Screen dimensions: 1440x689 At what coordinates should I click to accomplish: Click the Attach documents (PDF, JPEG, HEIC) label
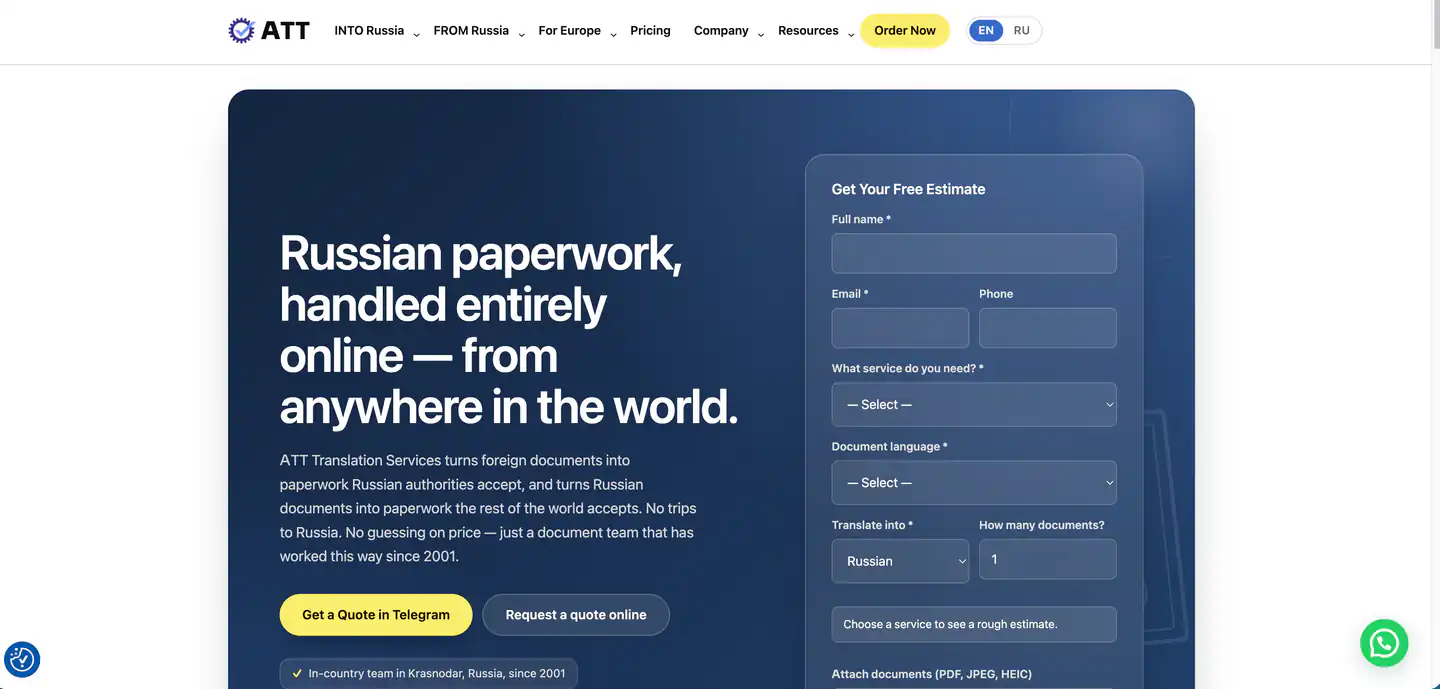932,674
